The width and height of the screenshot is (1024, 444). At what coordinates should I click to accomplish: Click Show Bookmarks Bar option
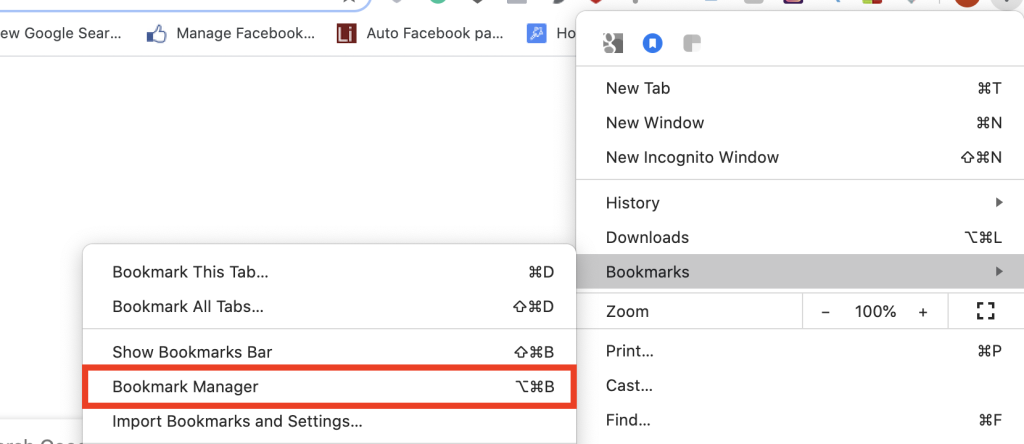328,353
